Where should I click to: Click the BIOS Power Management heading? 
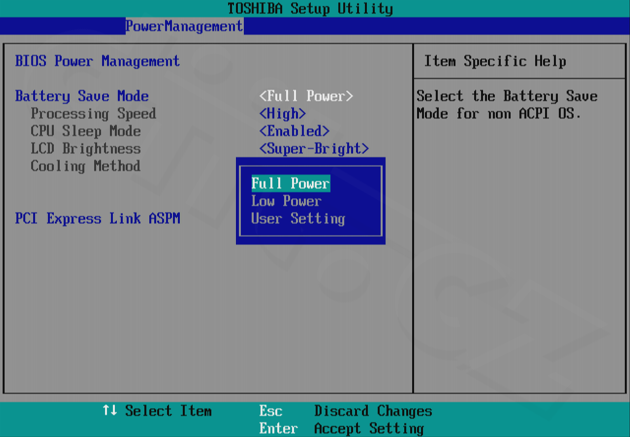pos(98,61)
